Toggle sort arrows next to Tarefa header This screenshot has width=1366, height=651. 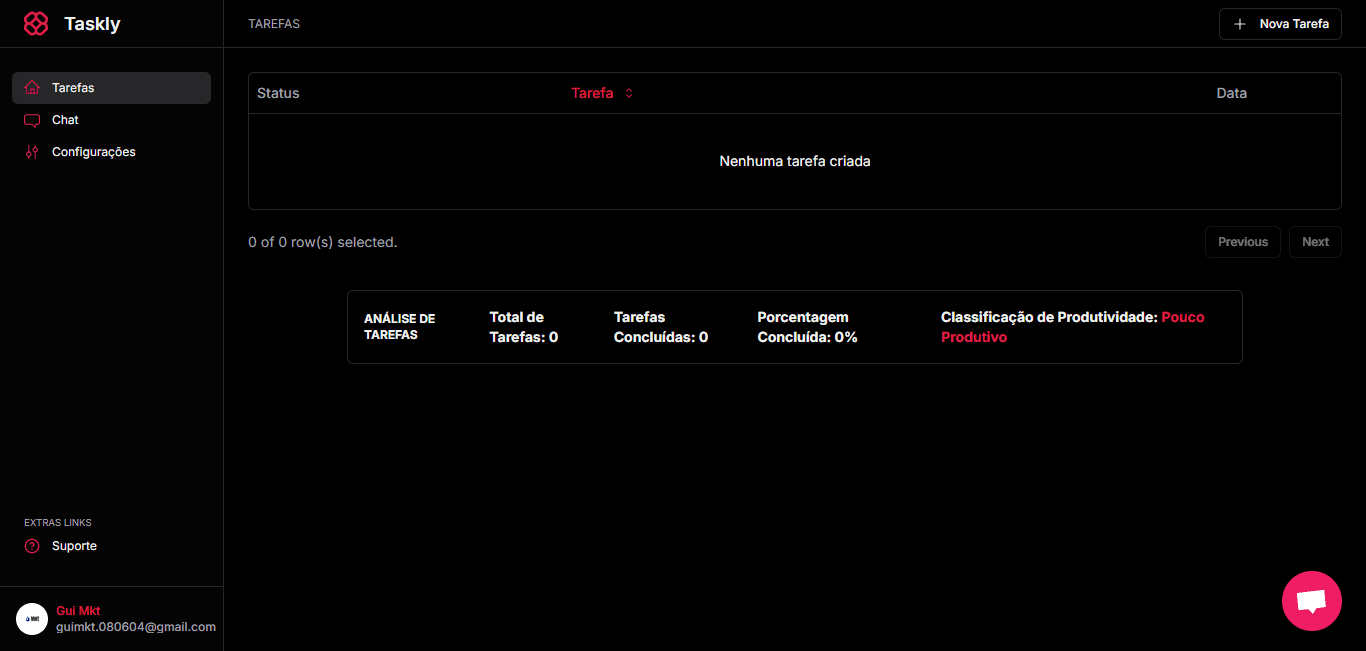click(x=629, y=93)
